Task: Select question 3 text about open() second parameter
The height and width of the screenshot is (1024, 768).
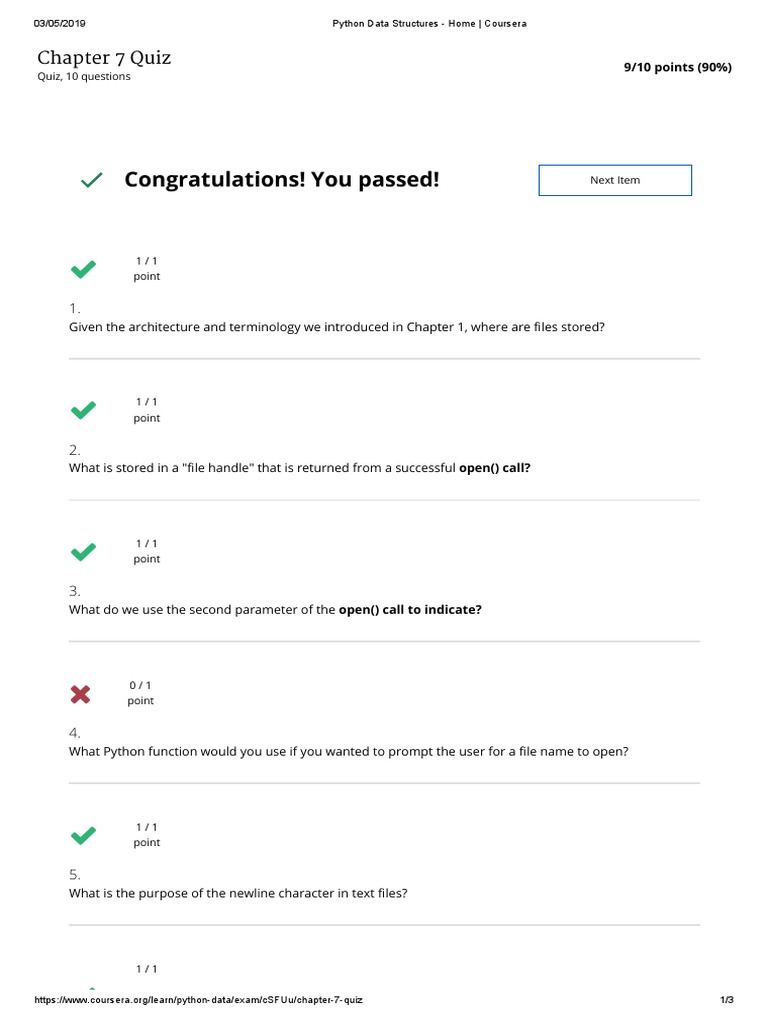Action: pos(275,609)
